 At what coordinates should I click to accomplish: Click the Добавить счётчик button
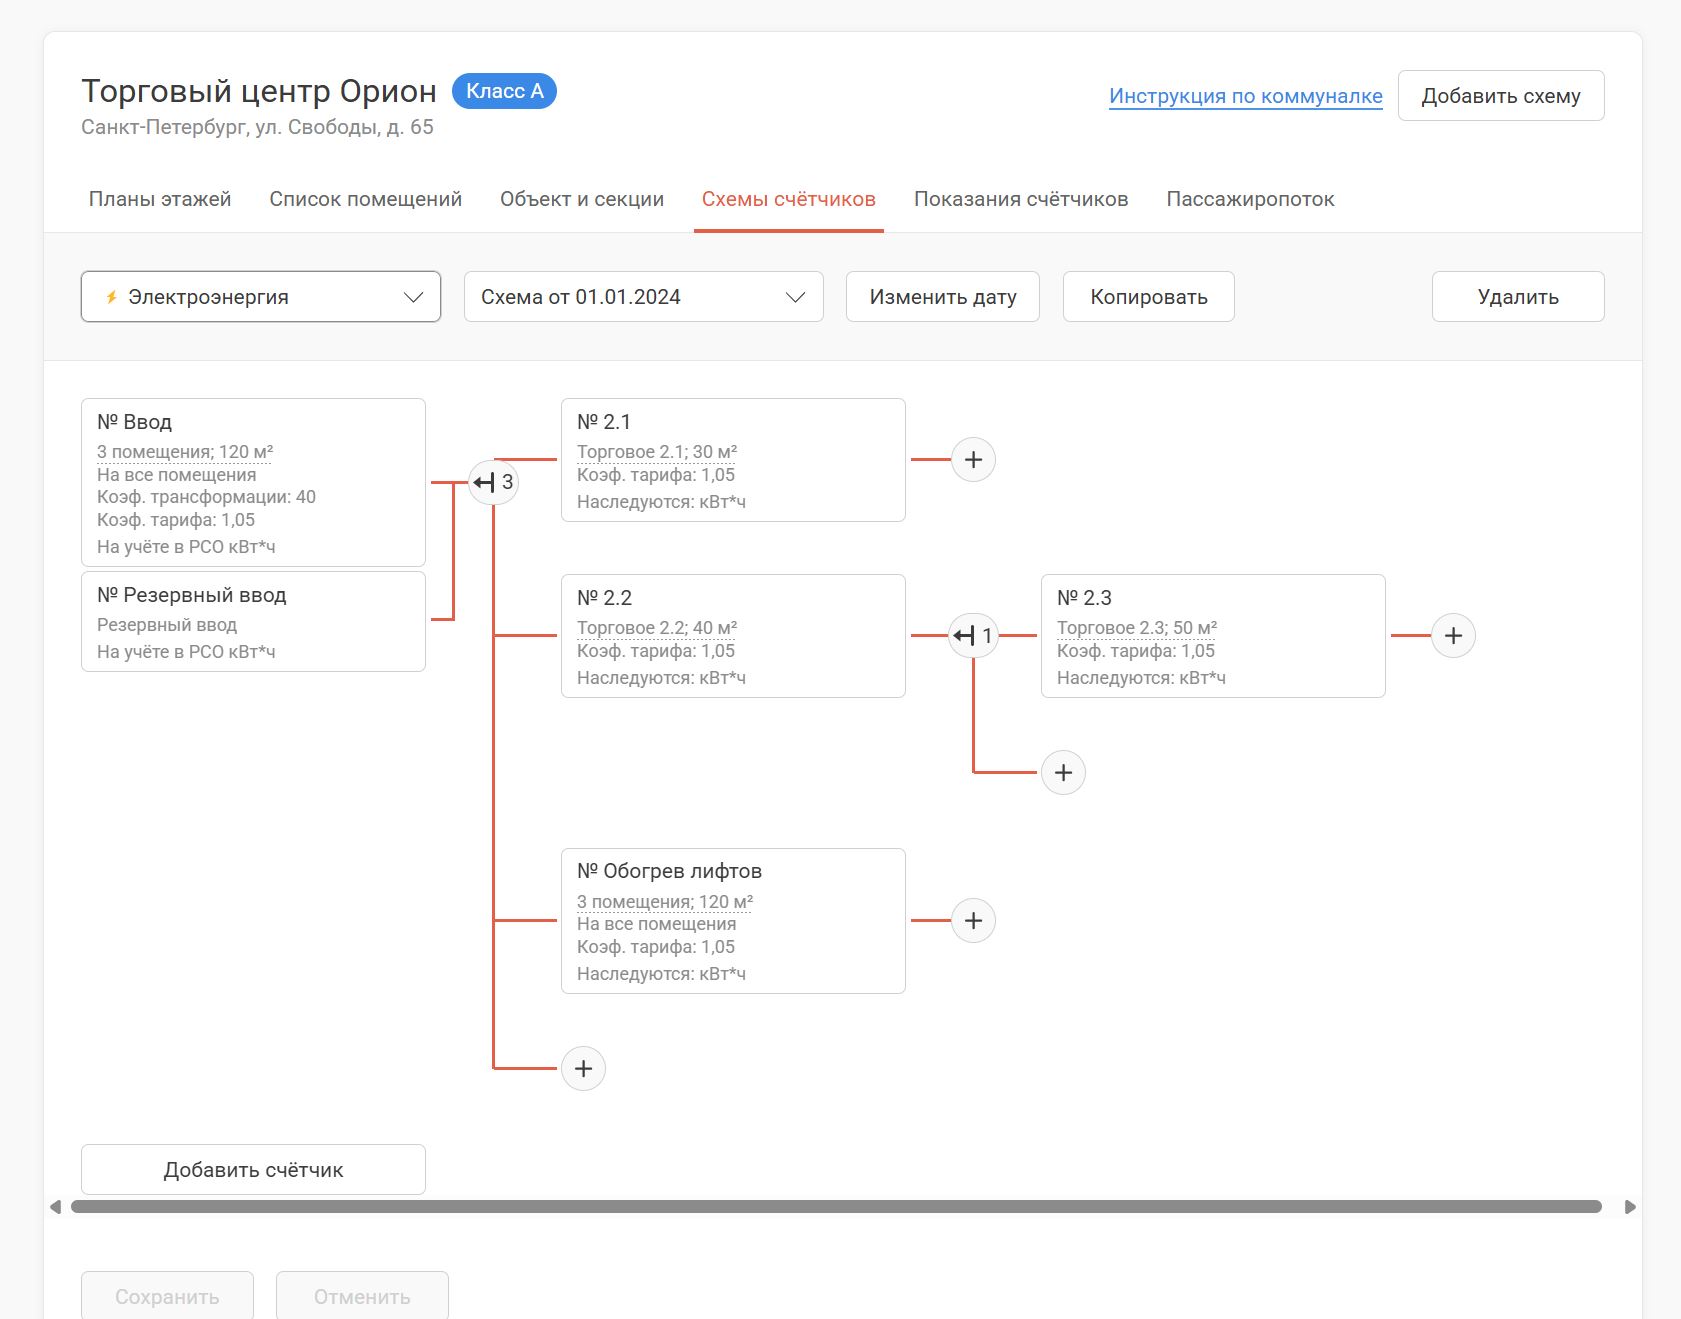(253, 1170)
